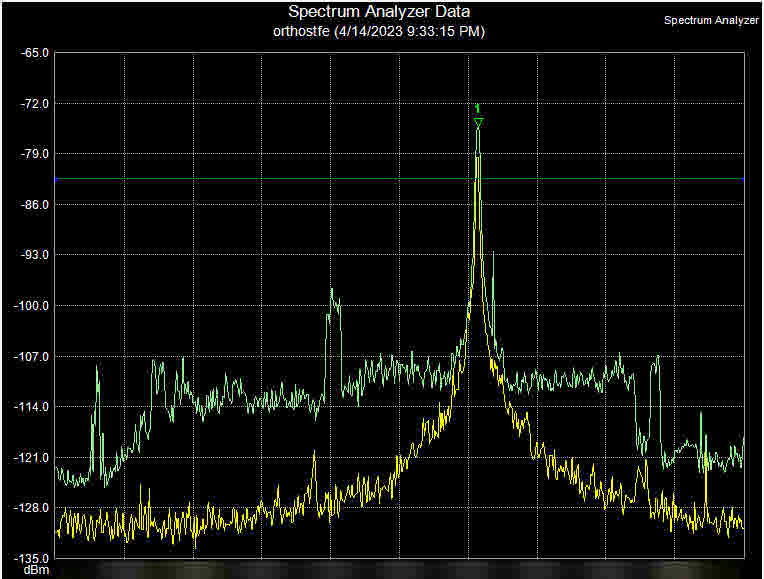Viewport: 764px width, 579px height.
Task: Click the -79.0 axis label
Action: point(33,154)
